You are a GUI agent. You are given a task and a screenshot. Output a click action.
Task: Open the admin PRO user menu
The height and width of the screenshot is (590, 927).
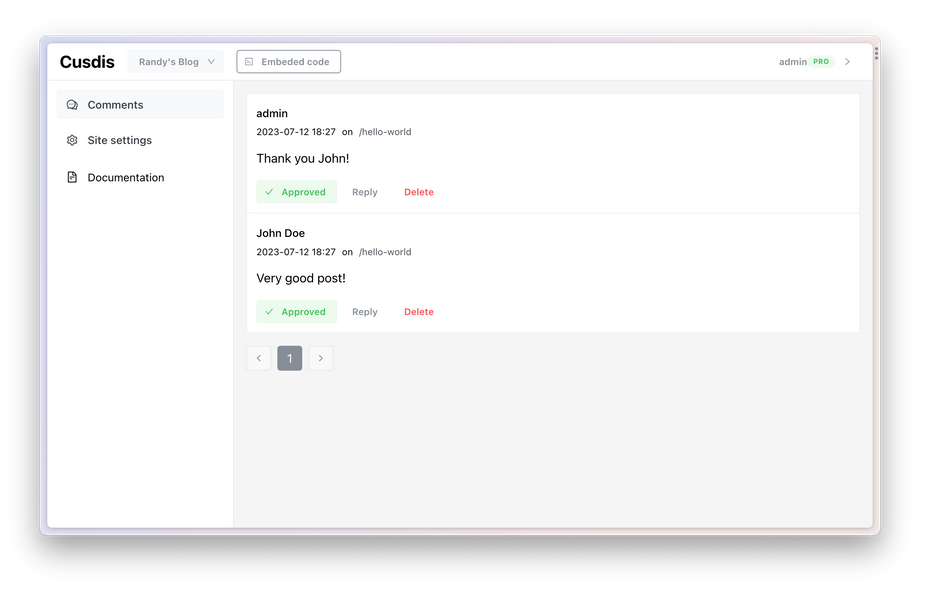pos(804,62)
